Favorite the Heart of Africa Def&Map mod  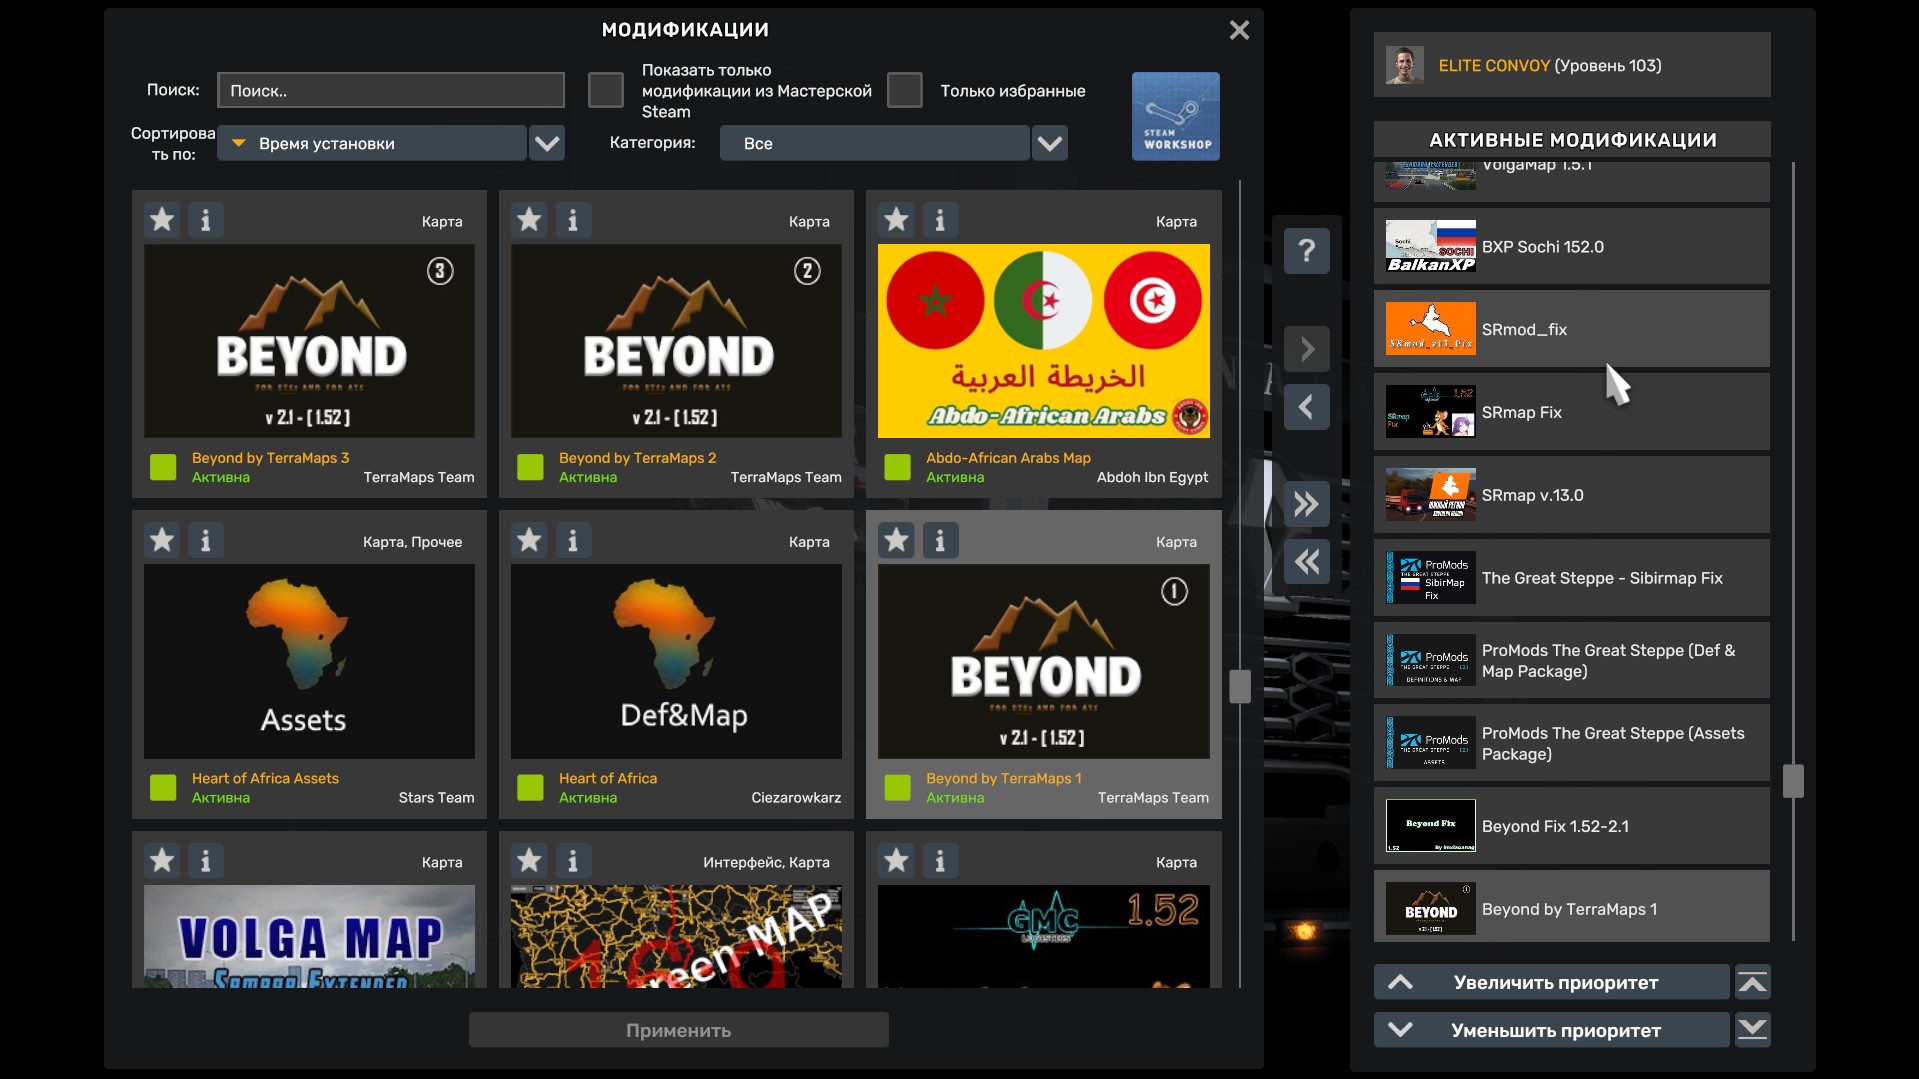[x=529, y=541]
